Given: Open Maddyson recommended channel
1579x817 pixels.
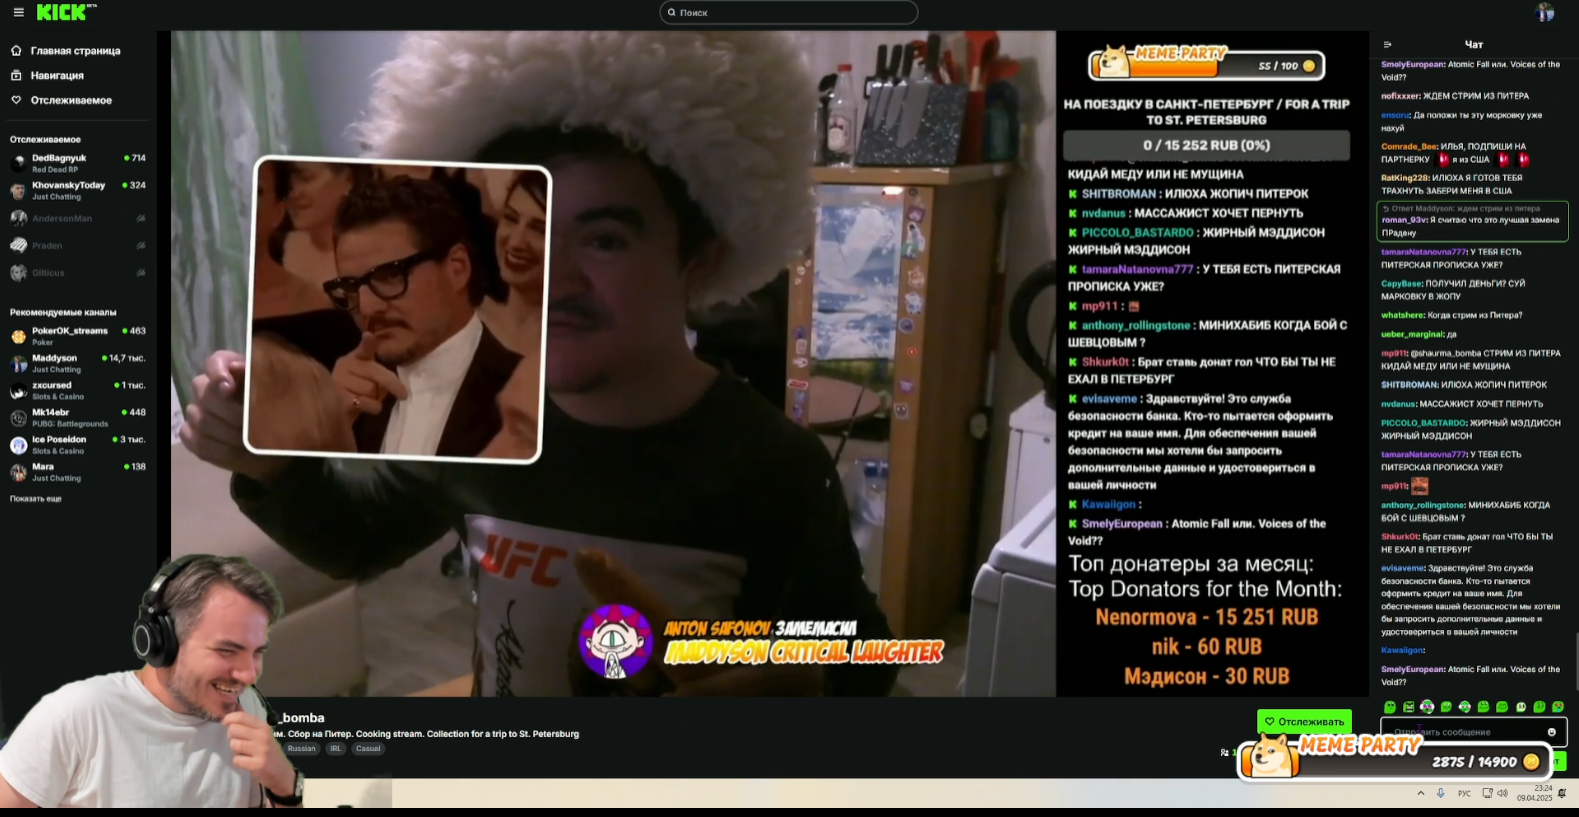Looking at the screenshot, I should [x=78, y=363].
